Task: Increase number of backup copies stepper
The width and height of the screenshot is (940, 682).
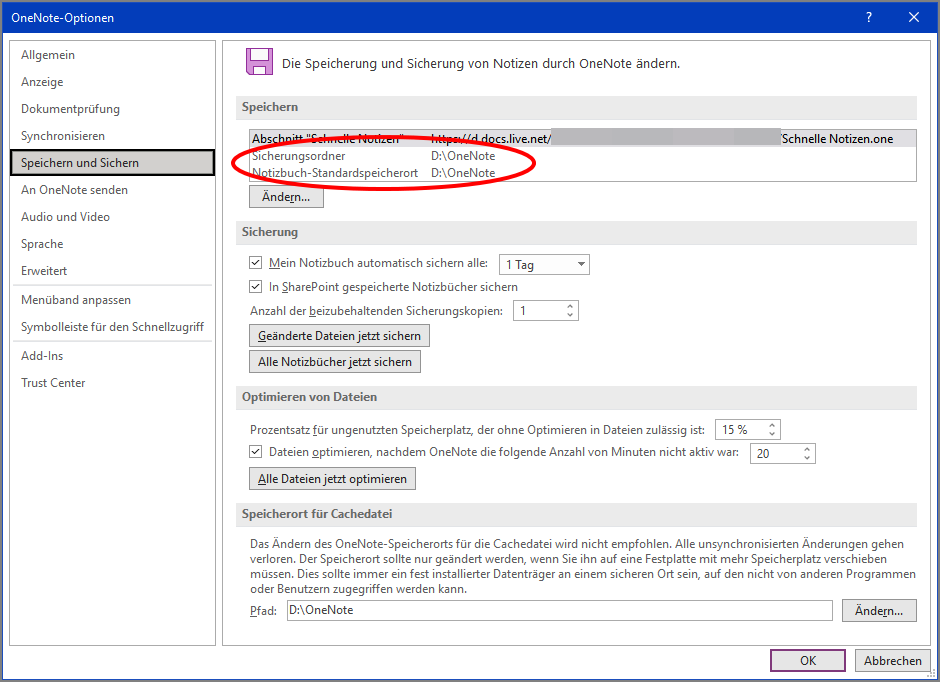Action: (x=570, y=306)
